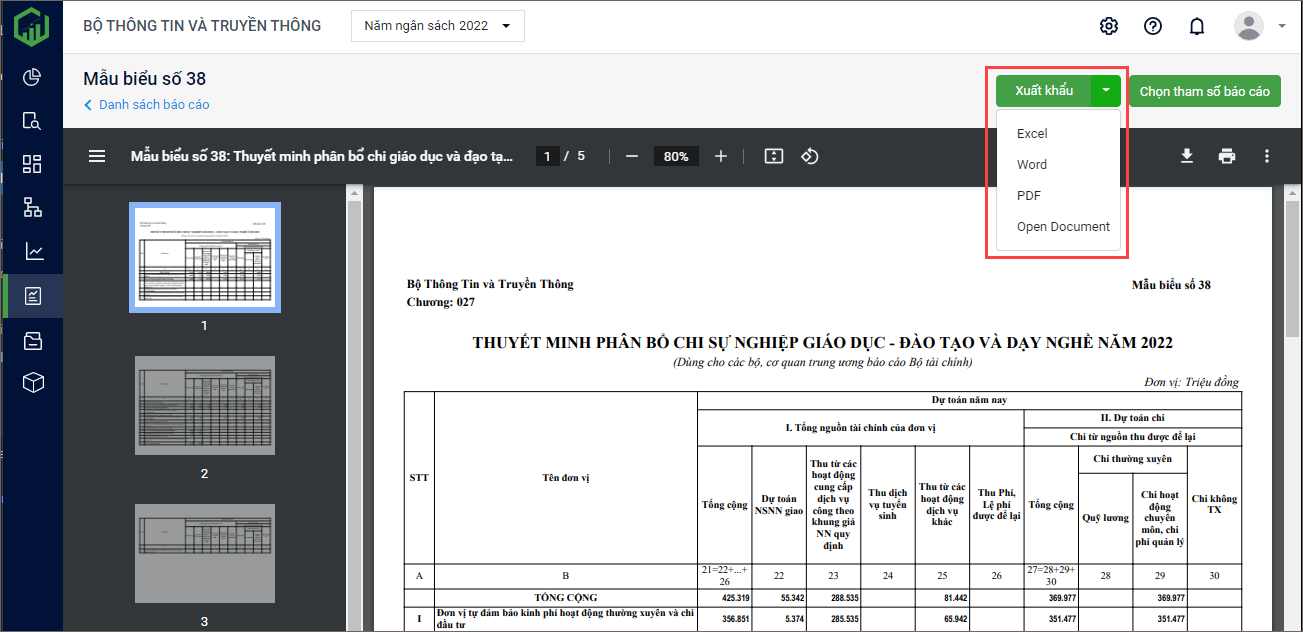The image size is (1303, 632).
Task: Rotate the document counterclockwise
Action: point(811,156)
